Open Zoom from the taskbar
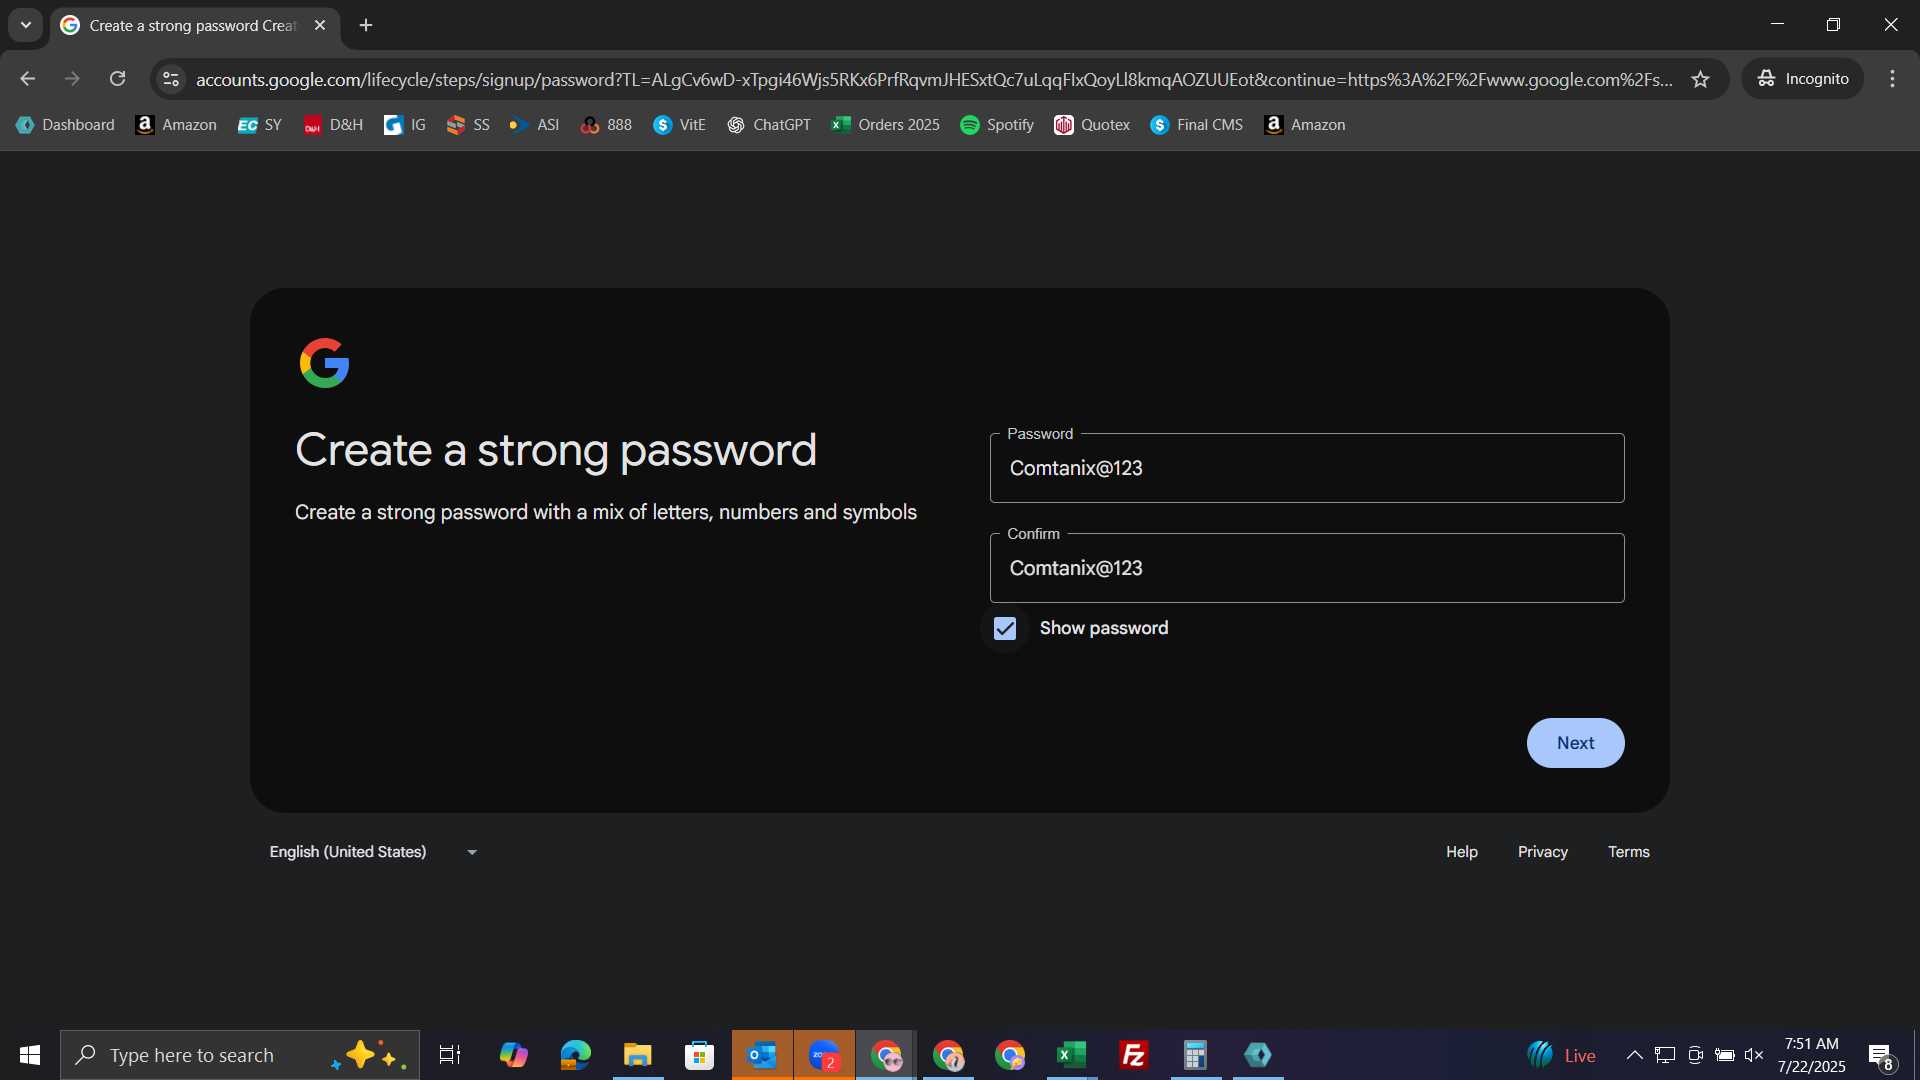The image size is (1920, 1080). pyautogui.click(x=824, y=1055)
